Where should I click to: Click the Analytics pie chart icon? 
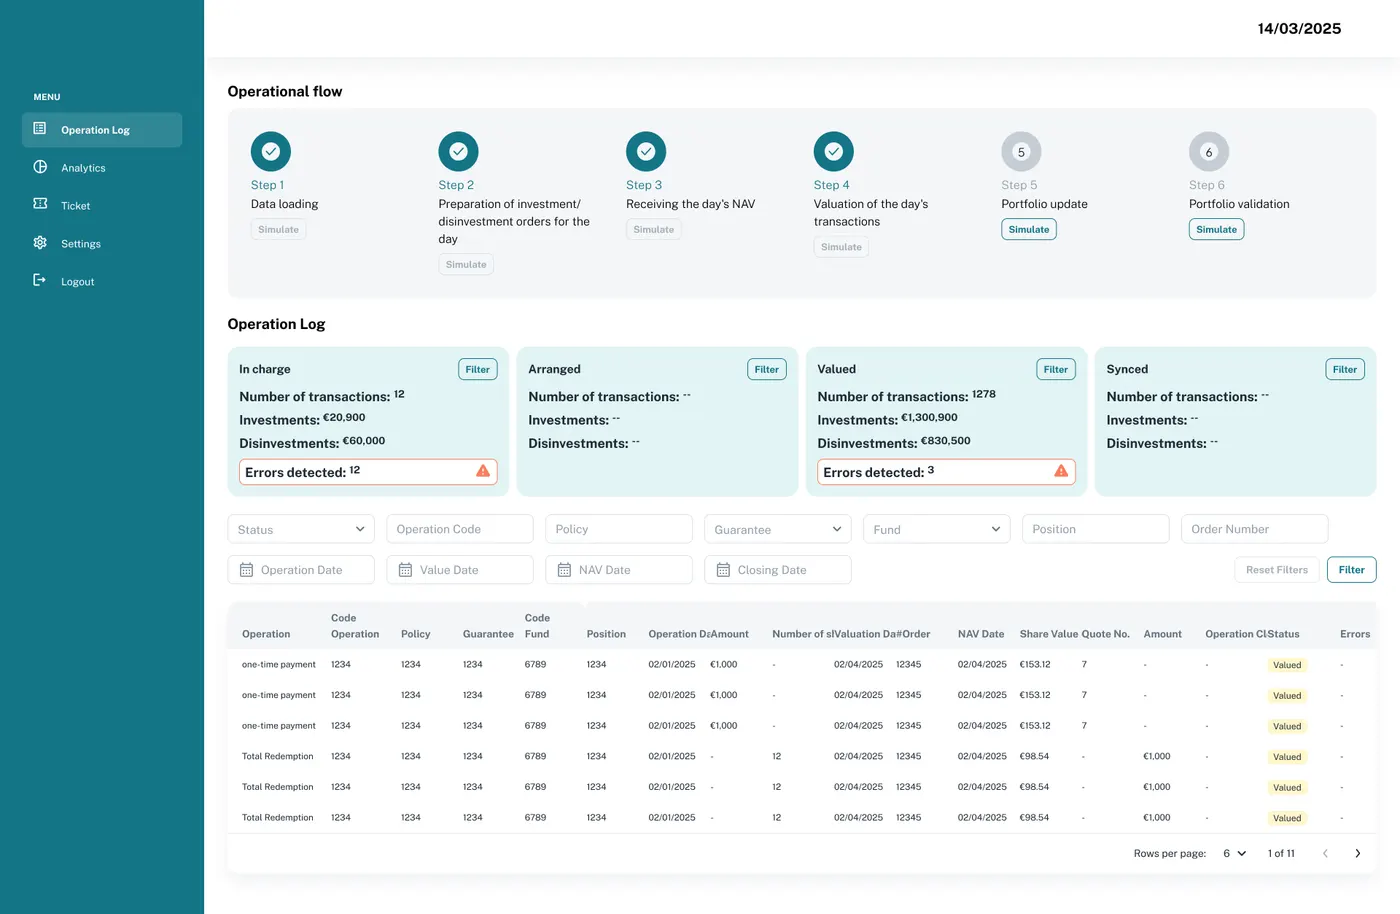pos(40,167)
